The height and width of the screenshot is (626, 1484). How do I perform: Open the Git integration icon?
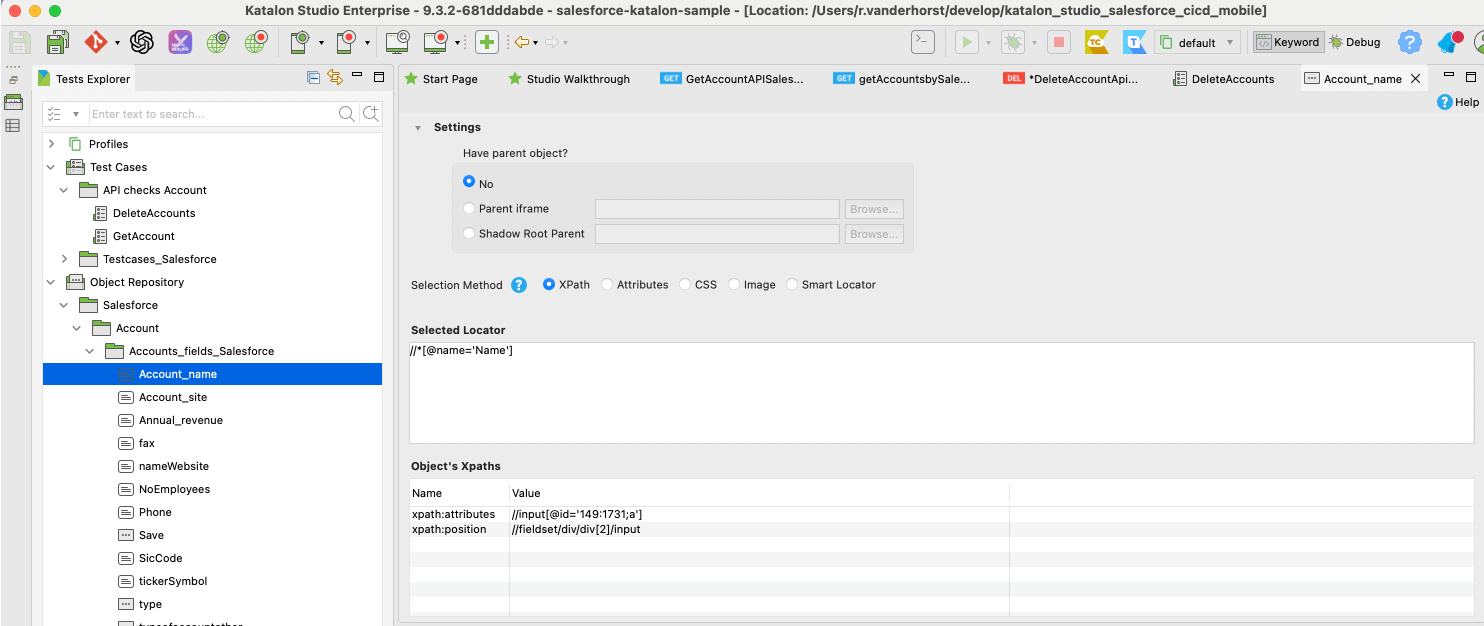[x=96, y=42]
